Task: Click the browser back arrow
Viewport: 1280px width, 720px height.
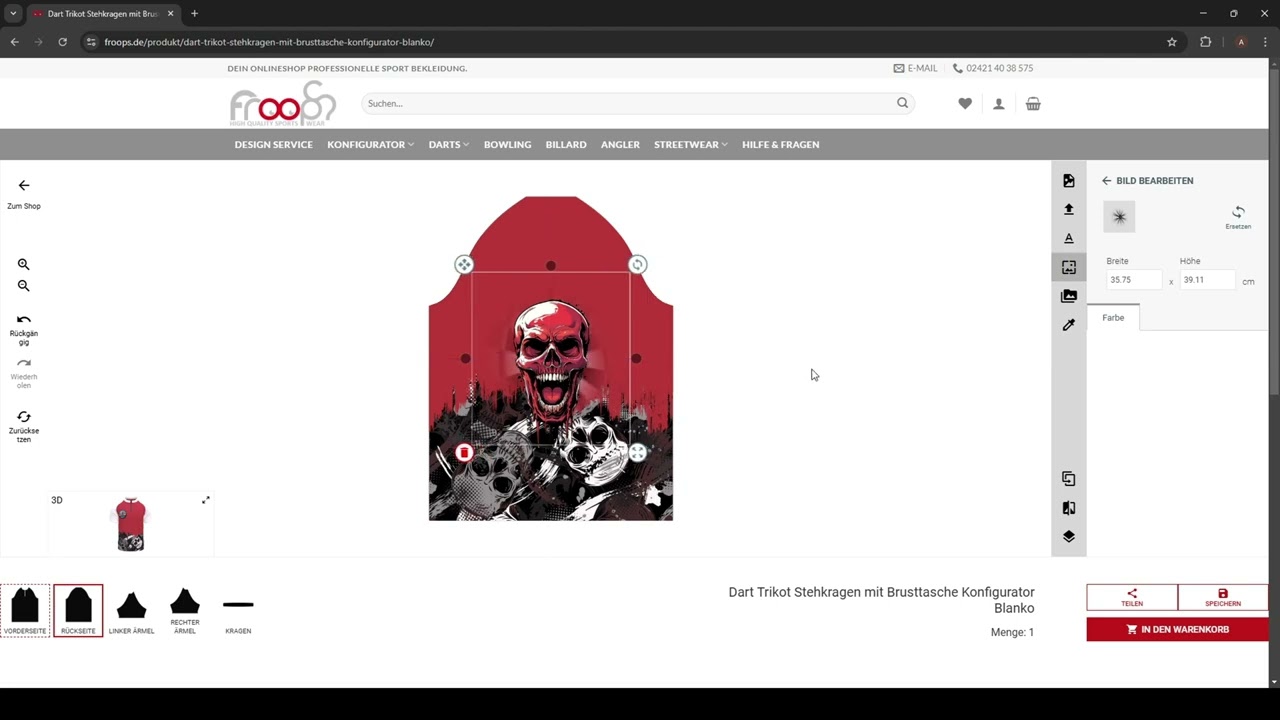Action: [x=14, y=42]
